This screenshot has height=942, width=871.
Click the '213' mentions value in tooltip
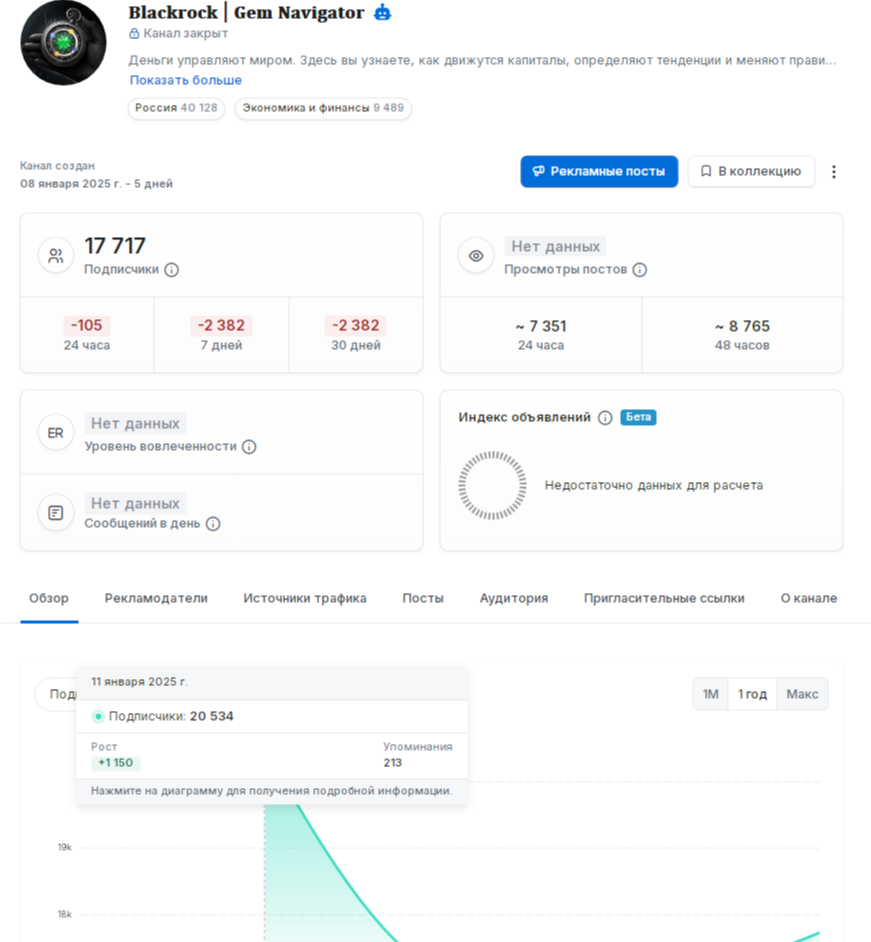coord(393,763)
